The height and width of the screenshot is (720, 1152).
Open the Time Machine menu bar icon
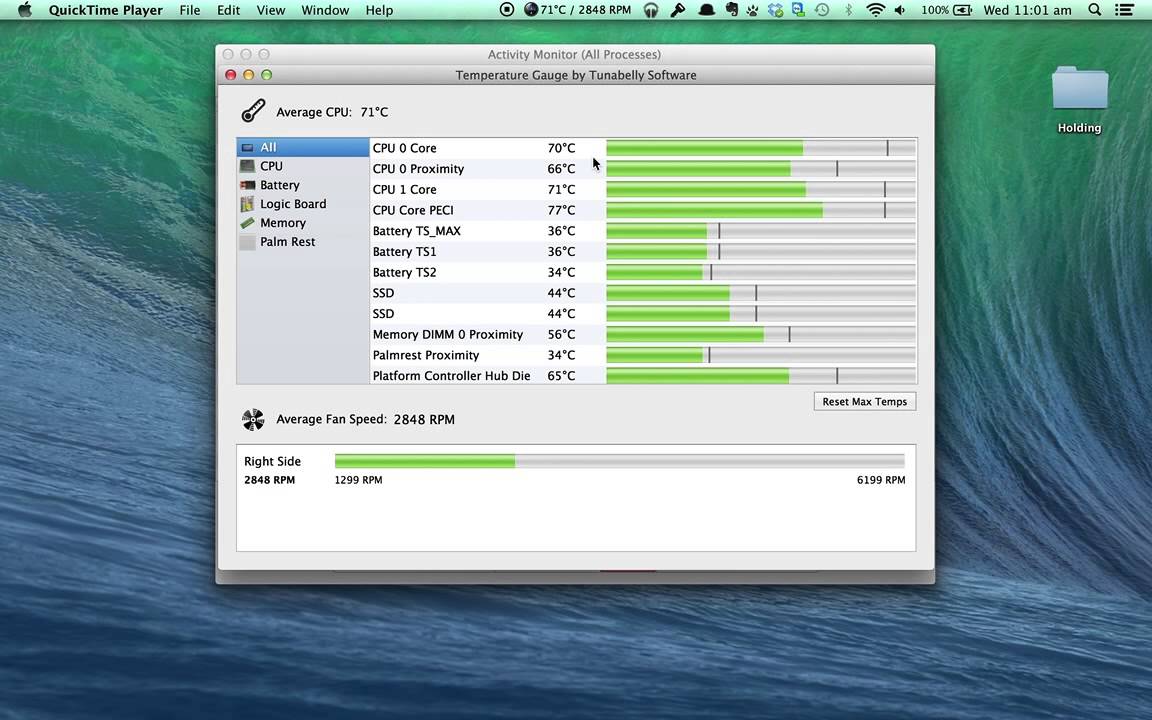point(822,10)
